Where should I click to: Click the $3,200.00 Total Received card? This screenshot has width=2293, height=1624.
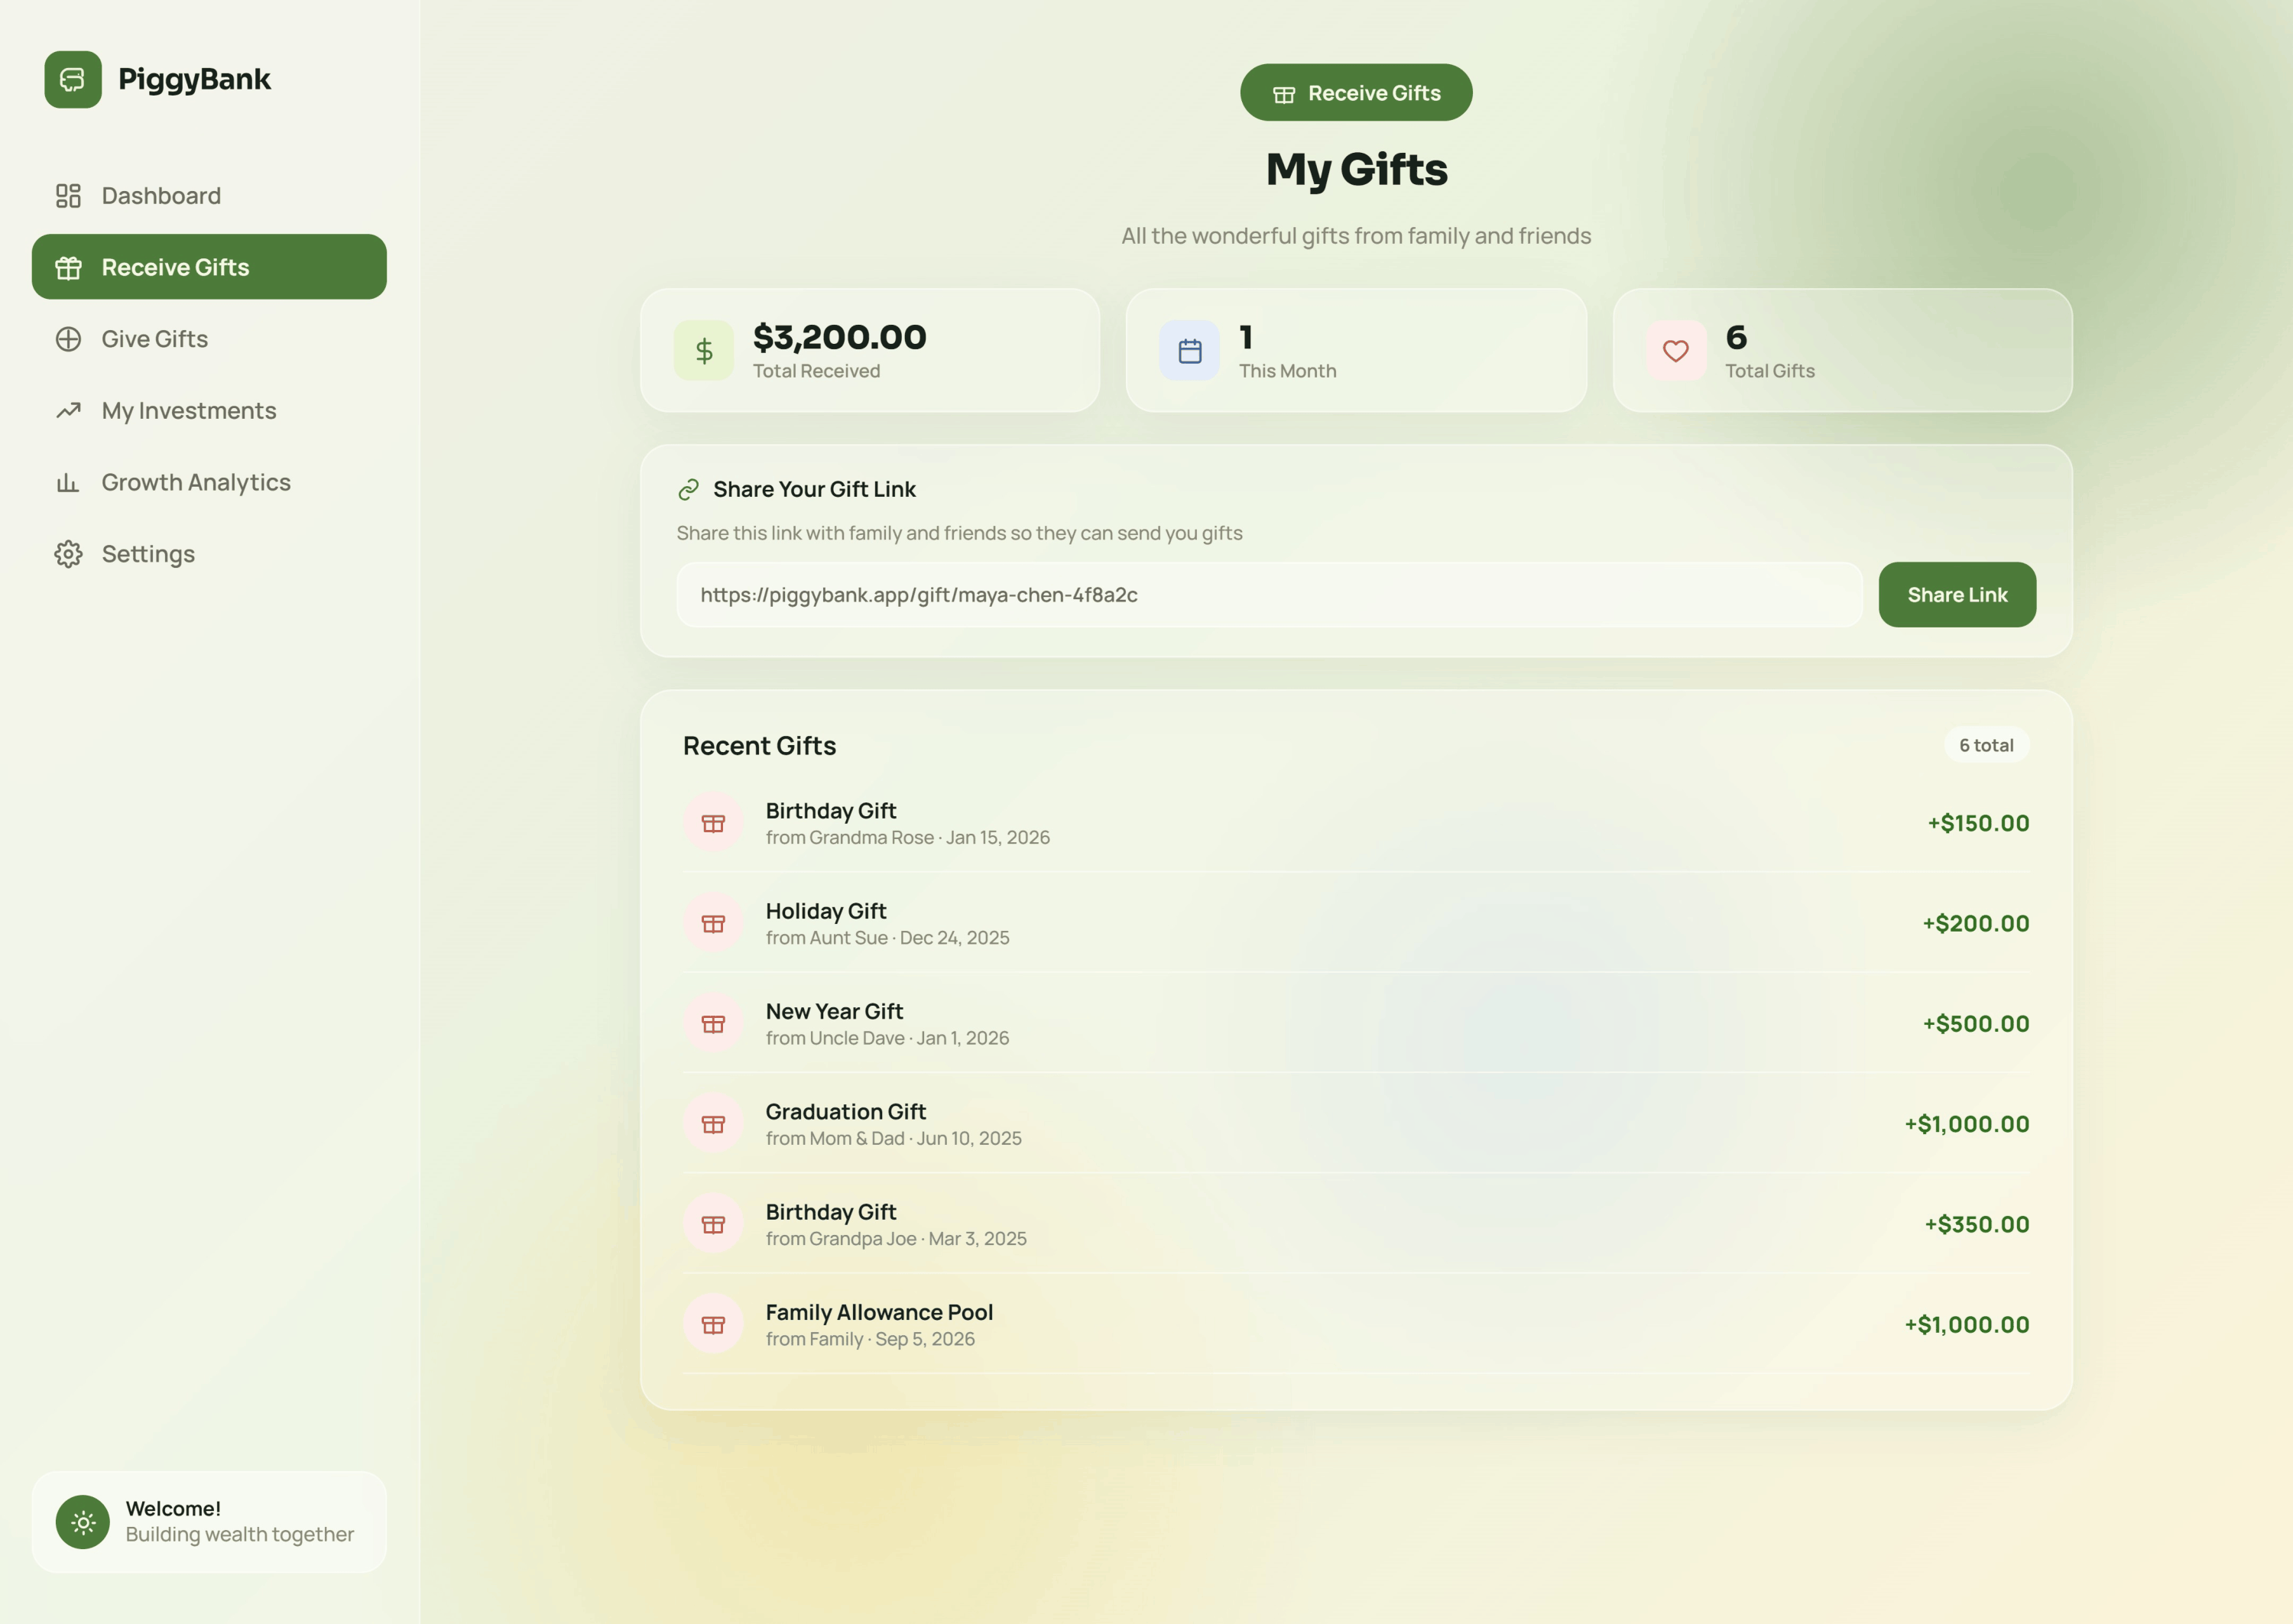(870, 350)
